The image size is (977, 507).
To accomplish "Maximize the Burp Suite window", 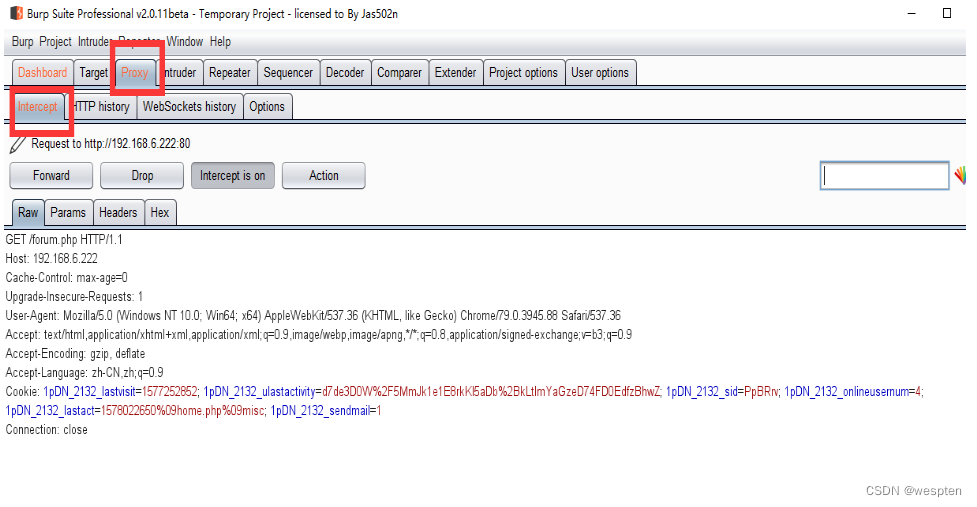I will [947, 13].
